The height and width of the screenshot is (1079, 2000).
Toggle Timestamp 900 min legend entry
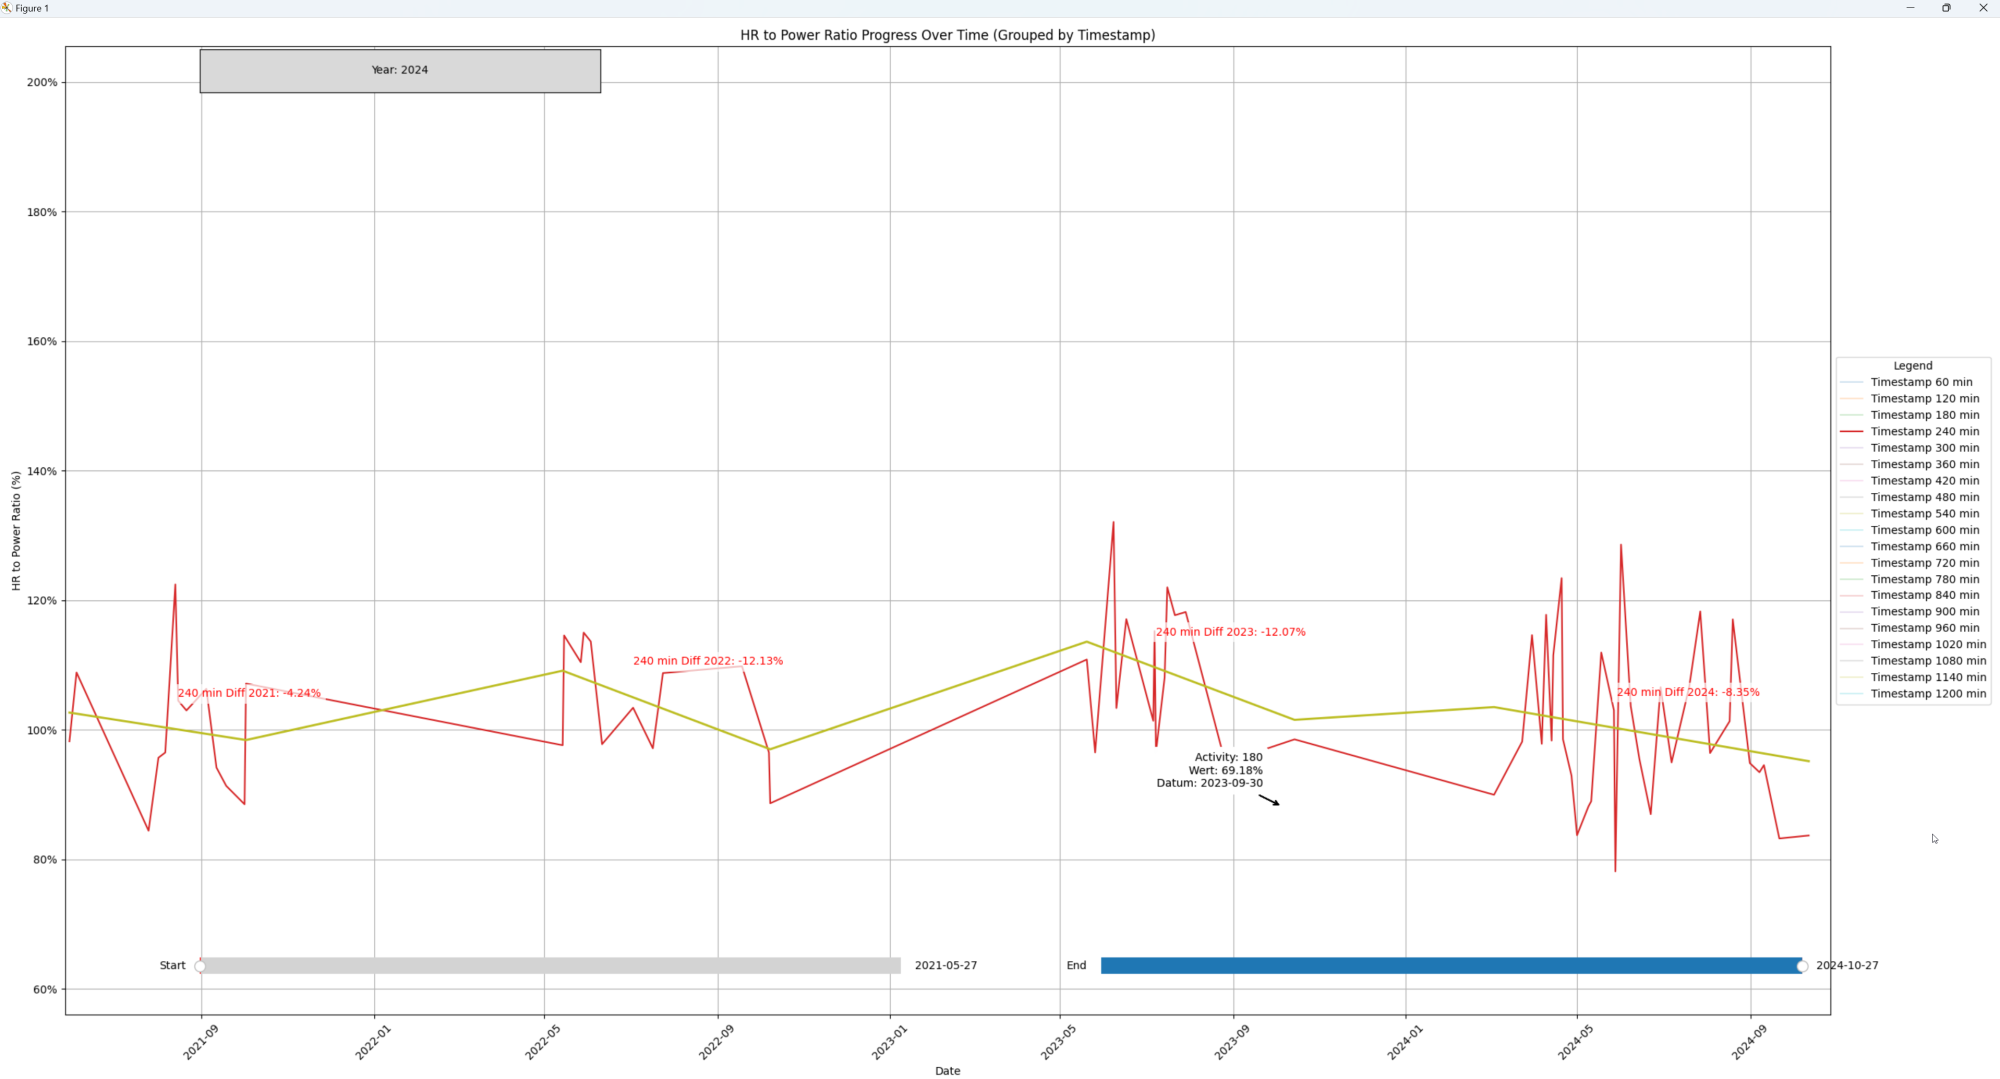[1909, 612]
